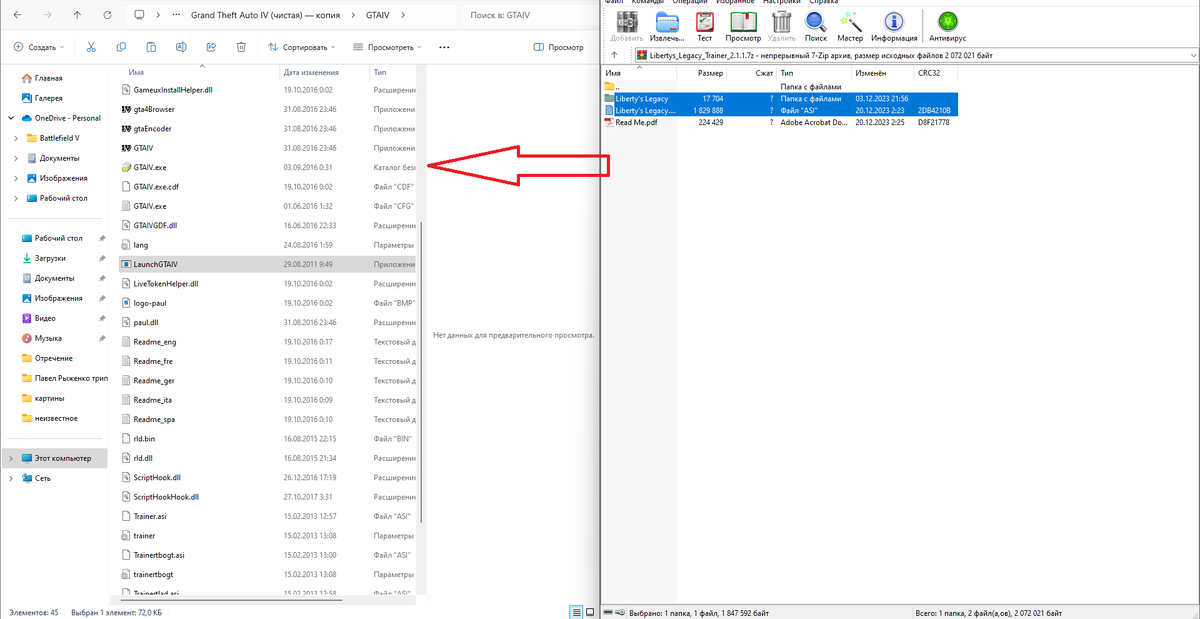1200x619 pixels.
Task: Collapse the OneDrive - Personal node
Action: [11, 118]
